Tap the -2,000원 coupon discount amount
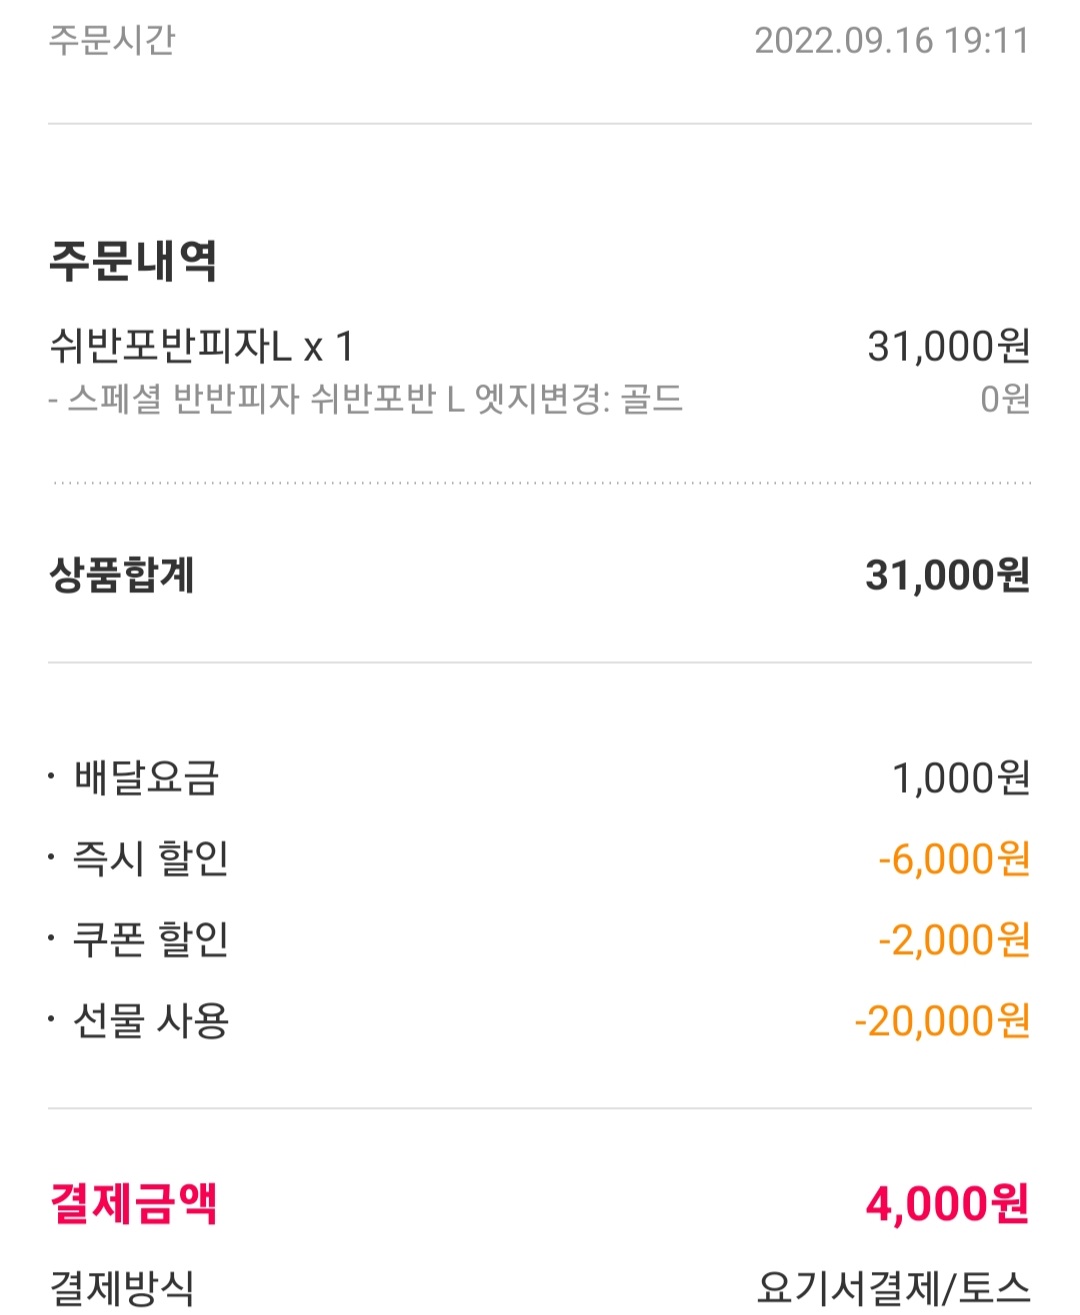 click(954, 940)
